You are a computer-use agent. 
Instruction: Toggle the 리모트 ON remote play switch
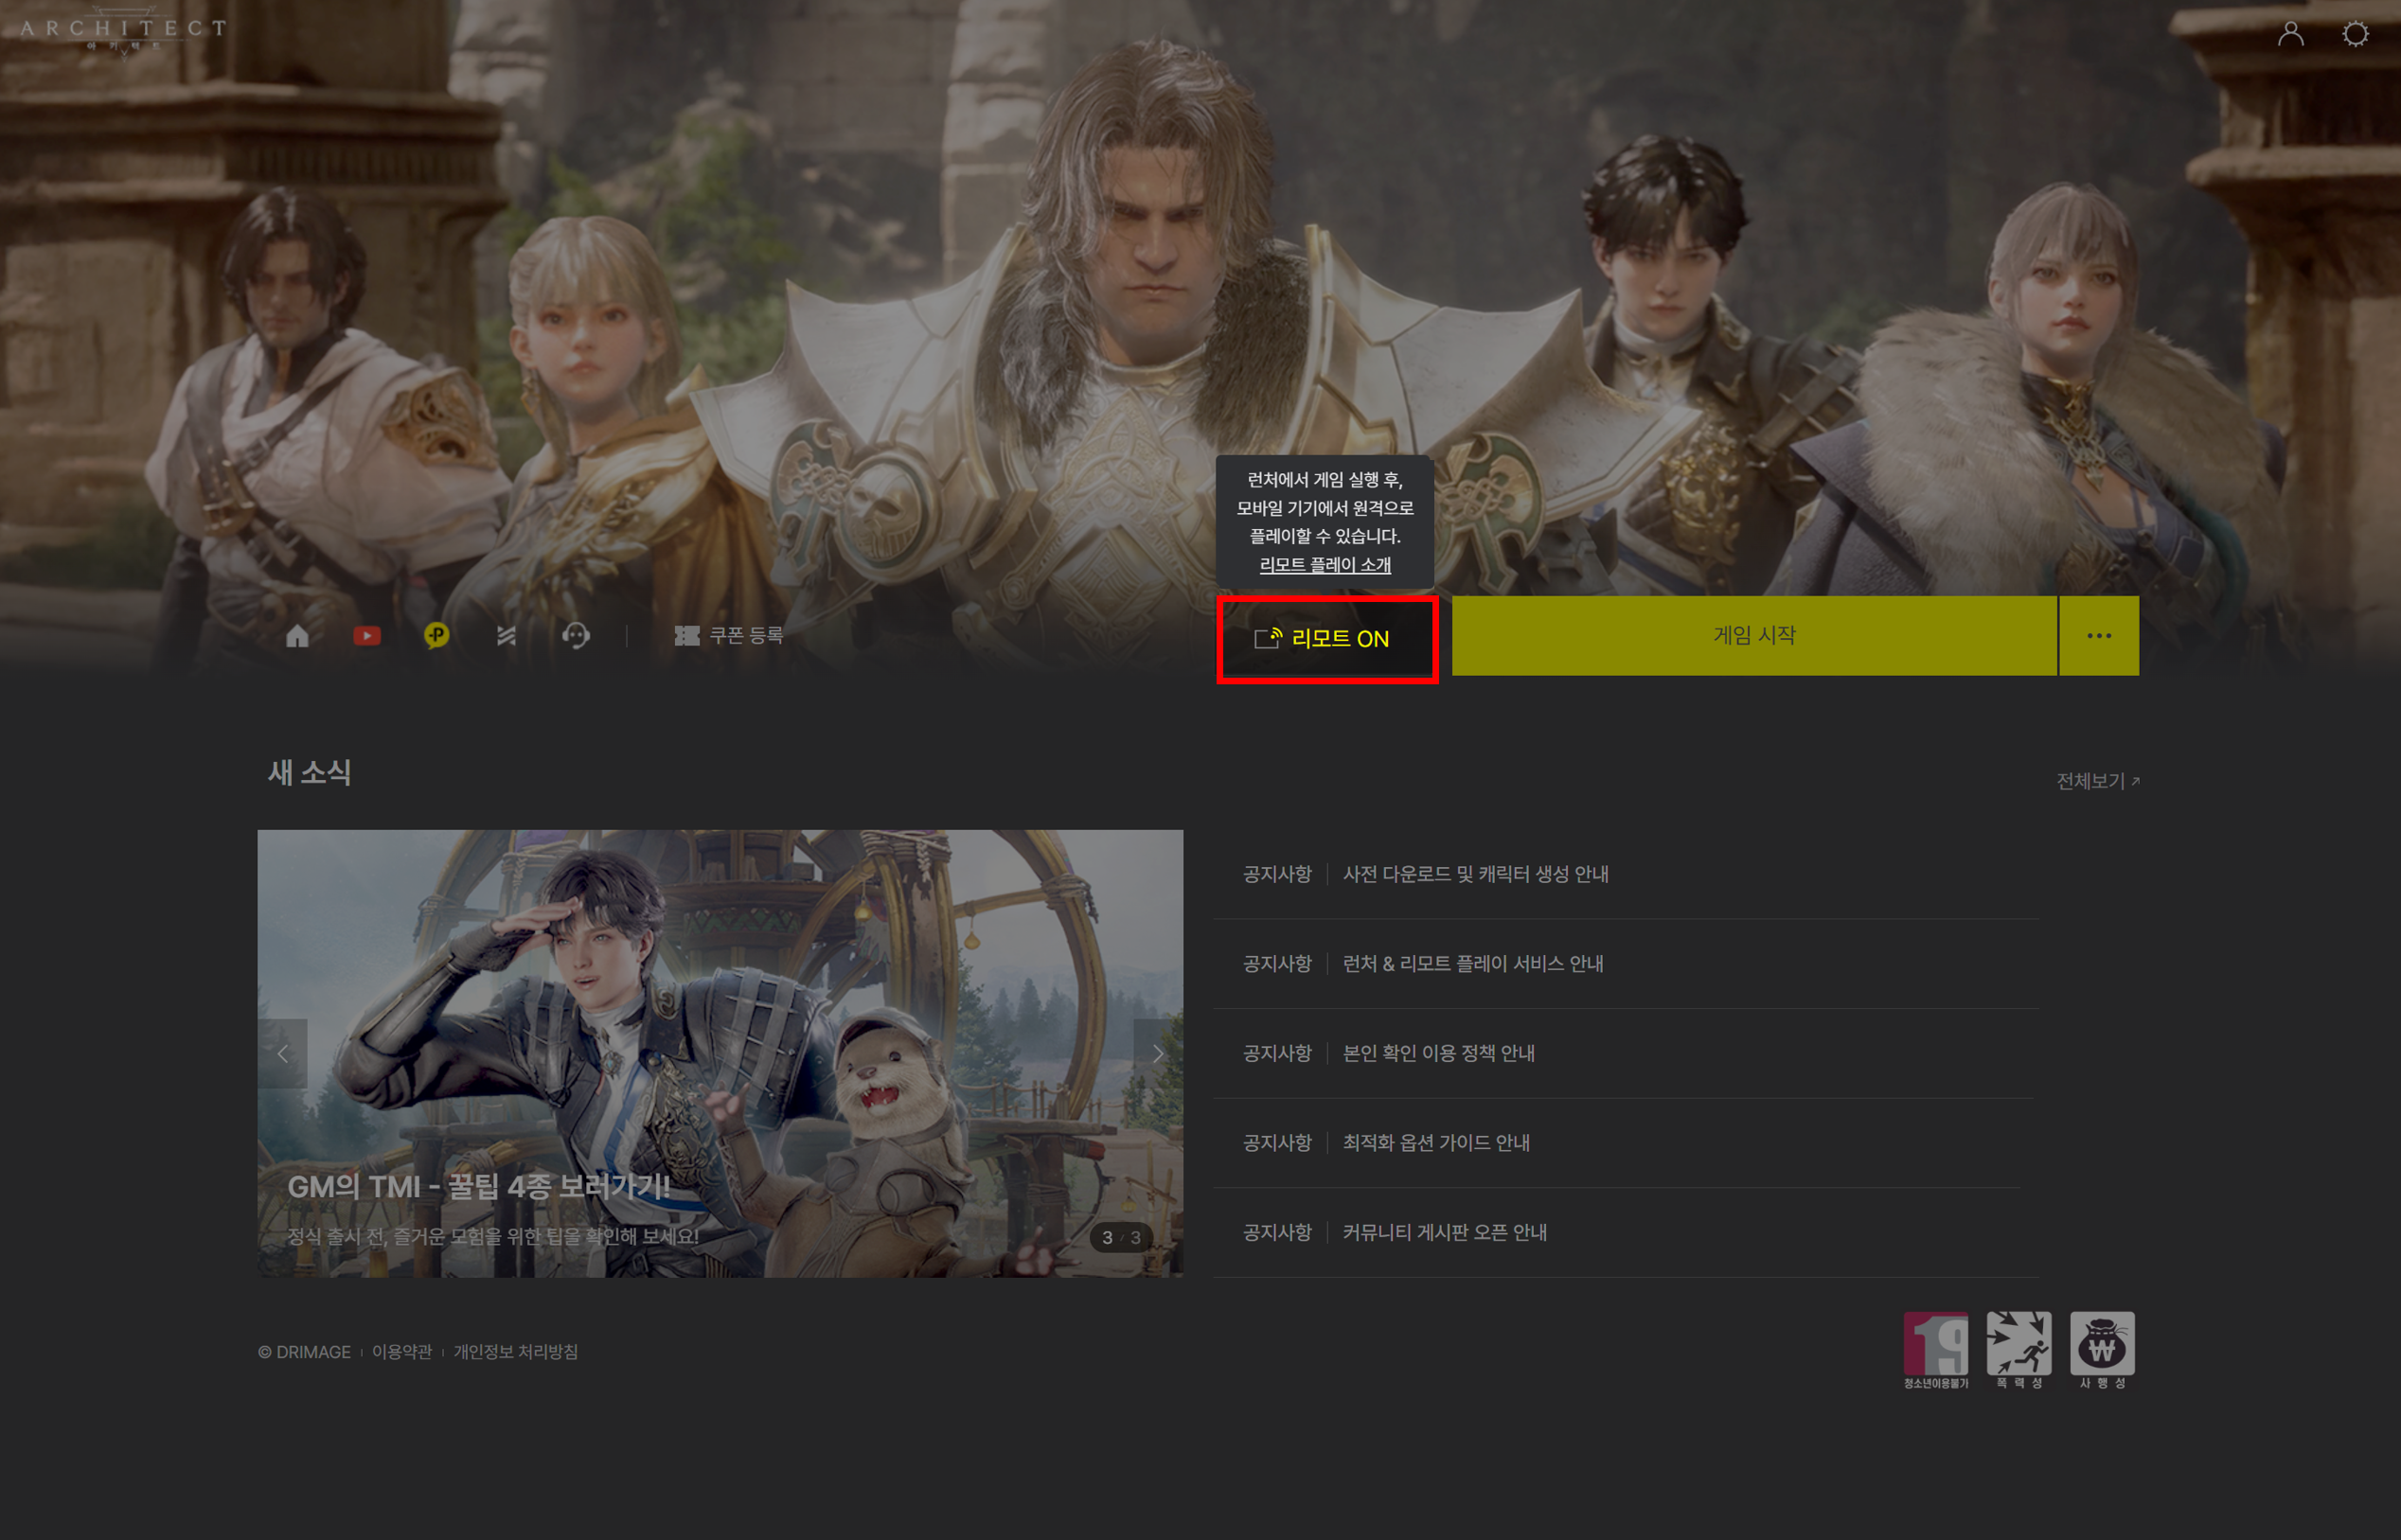coord(1326,639)
